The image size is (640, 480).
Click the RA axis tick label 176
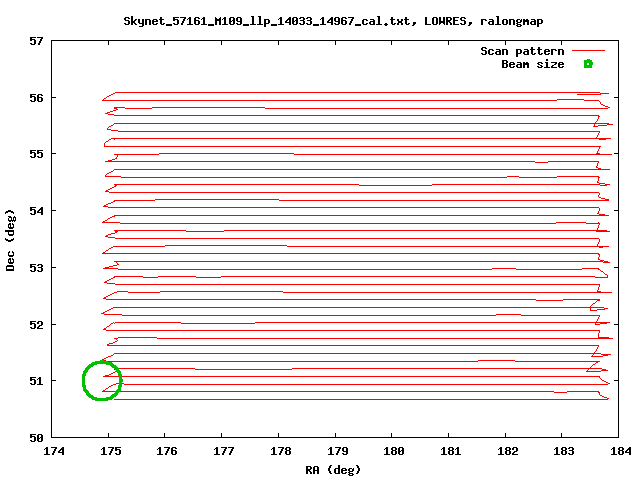(x=167, y=451)
